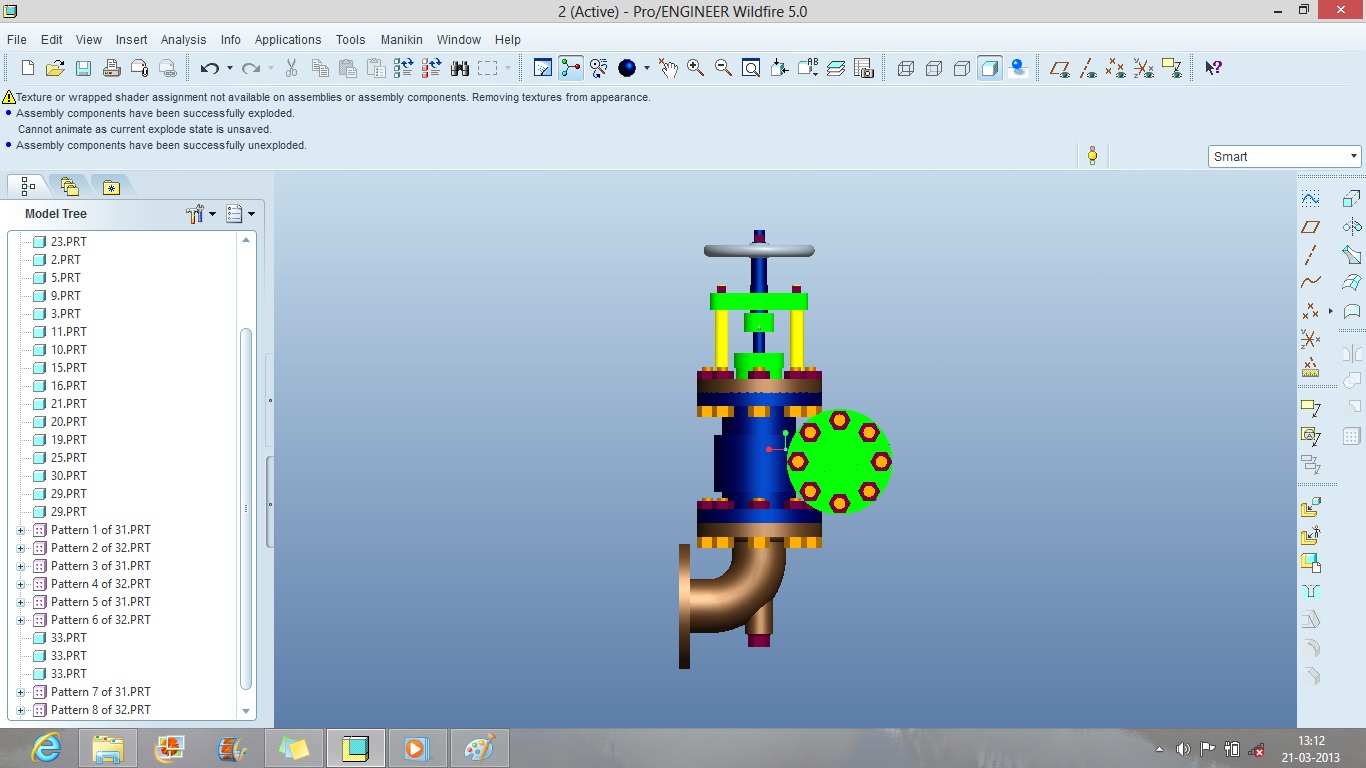Click the Pan hand icon

click(x=667, y=68)
